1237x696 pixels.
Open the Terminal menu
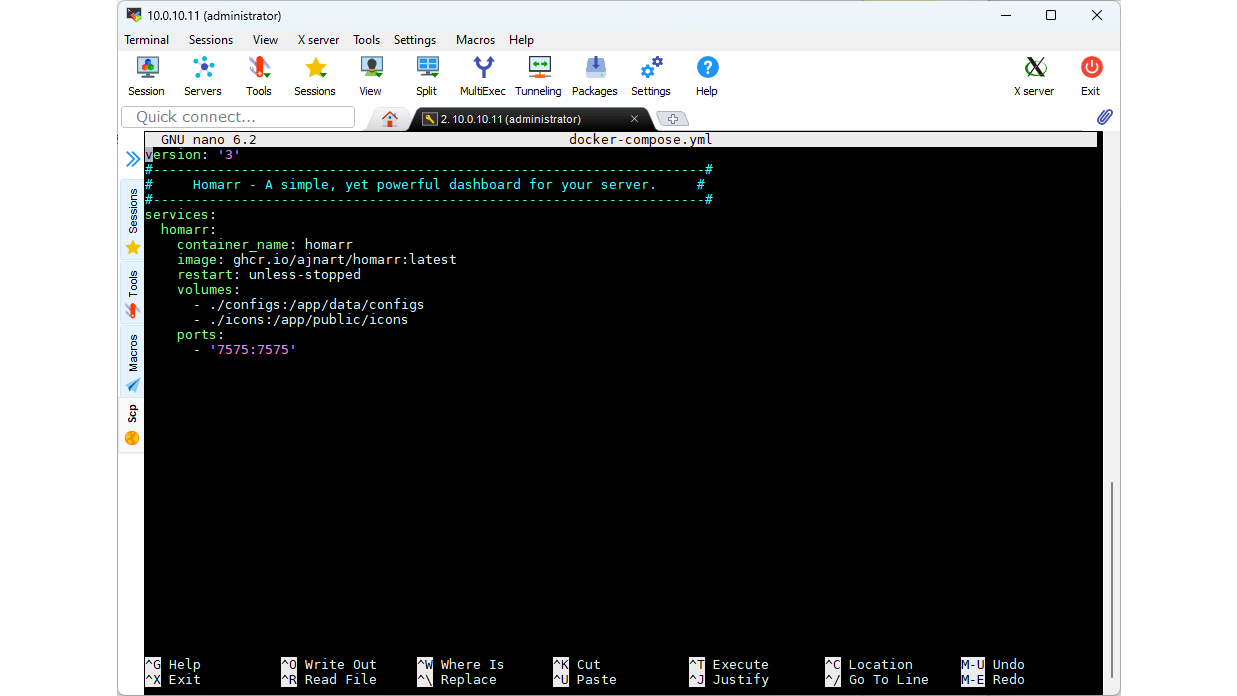146,40
